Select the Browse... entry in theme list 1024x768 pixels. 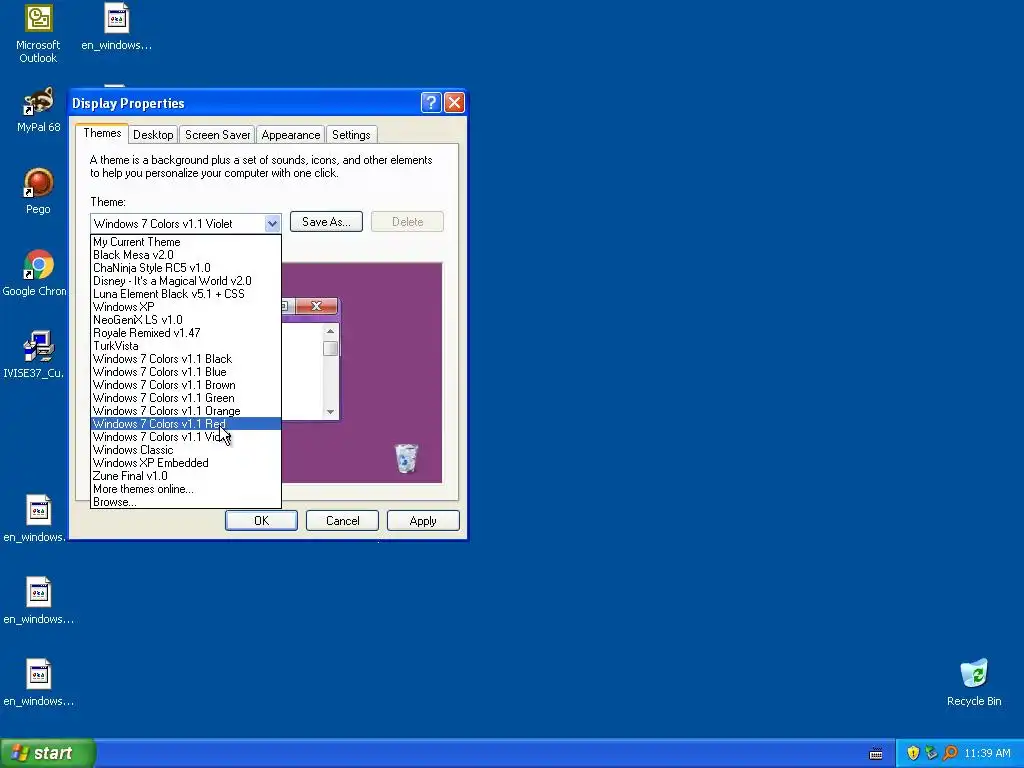point(185,502)
